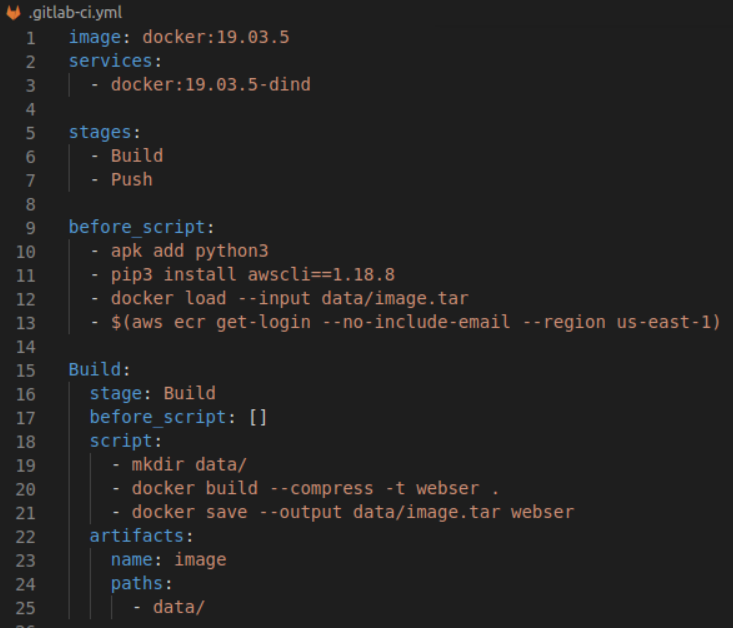Screen dimensions: 733x628
Task: Click the docker save --output command
Action: pyautogui.click(x=352, y=513)
